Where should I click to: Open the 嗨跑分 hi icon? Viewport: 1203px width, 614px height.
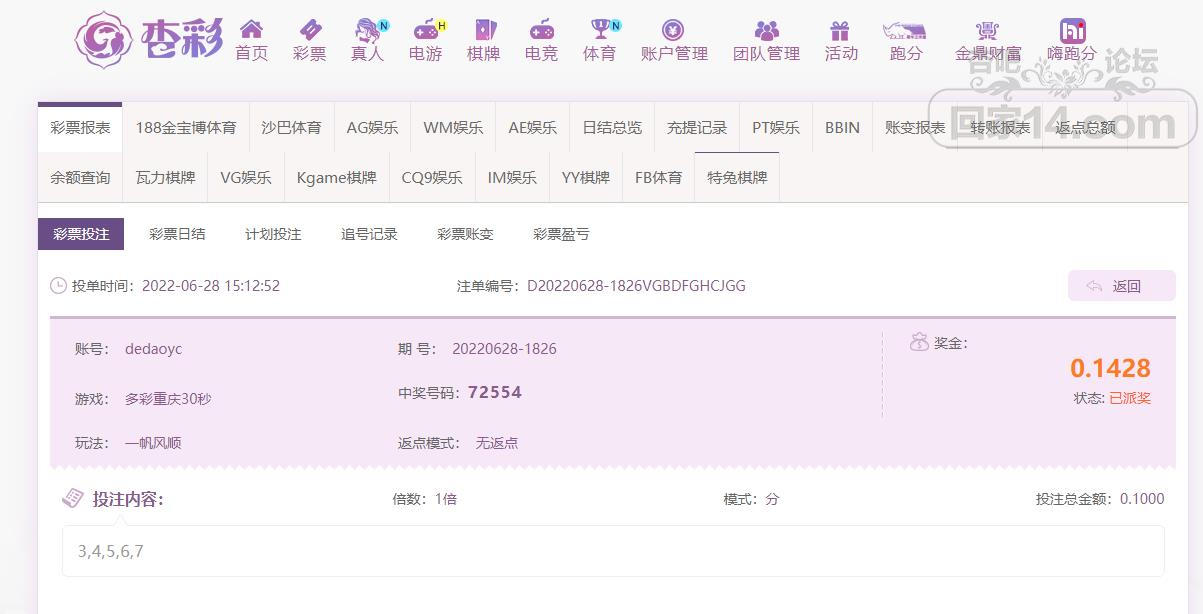click(1072, 30)
